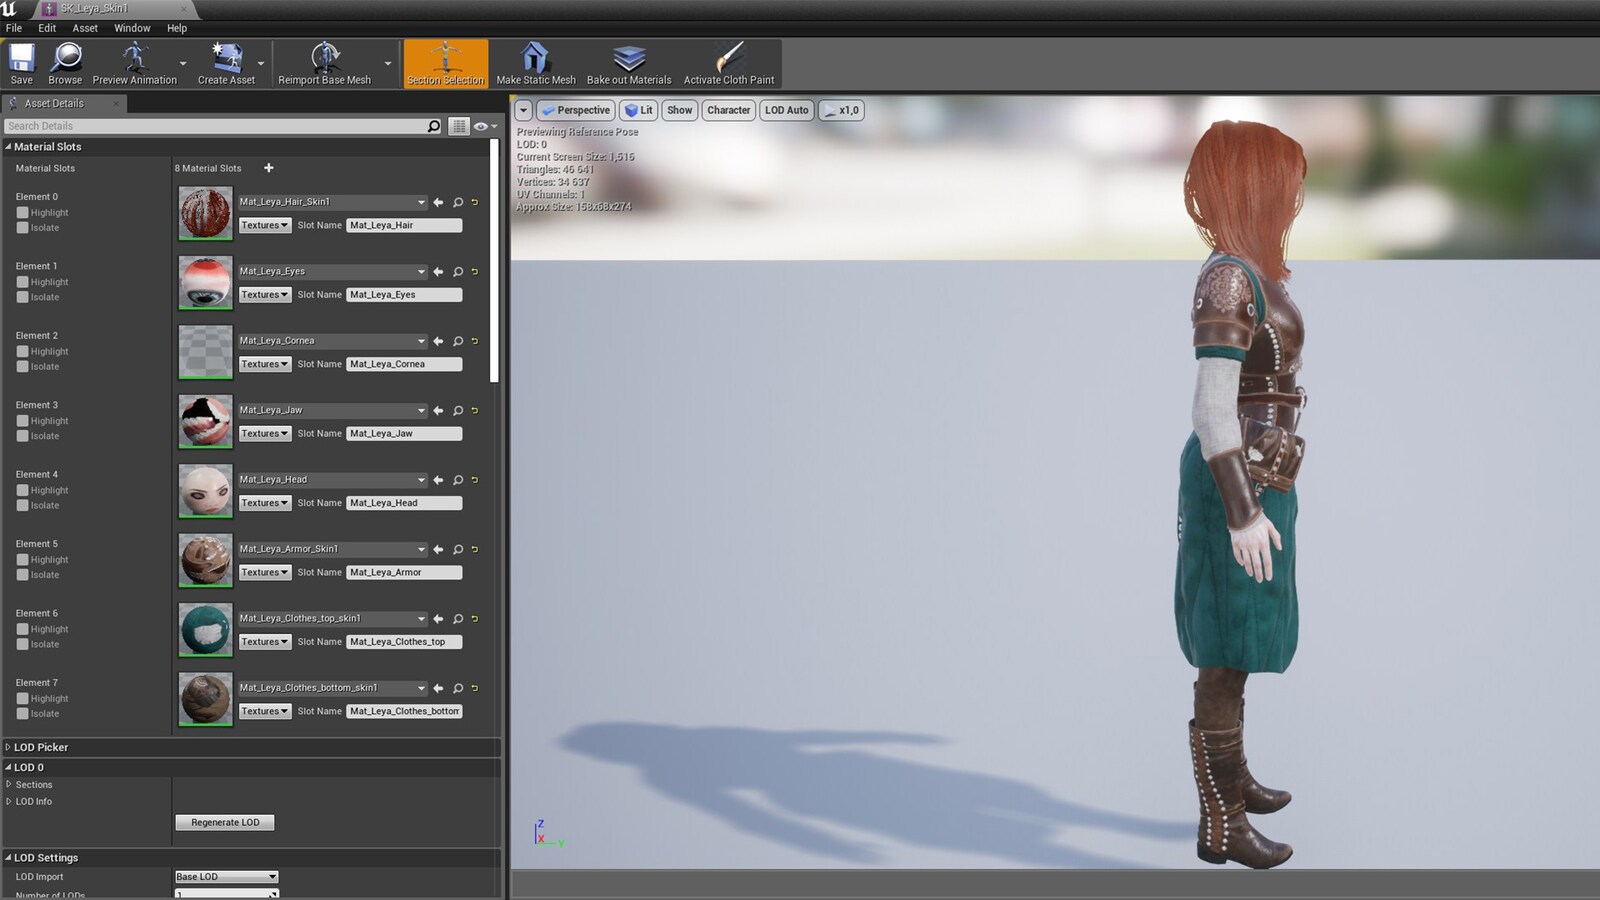Click the Character viewport button
Screen dimensions: 1600x900
tap(728, 111)
